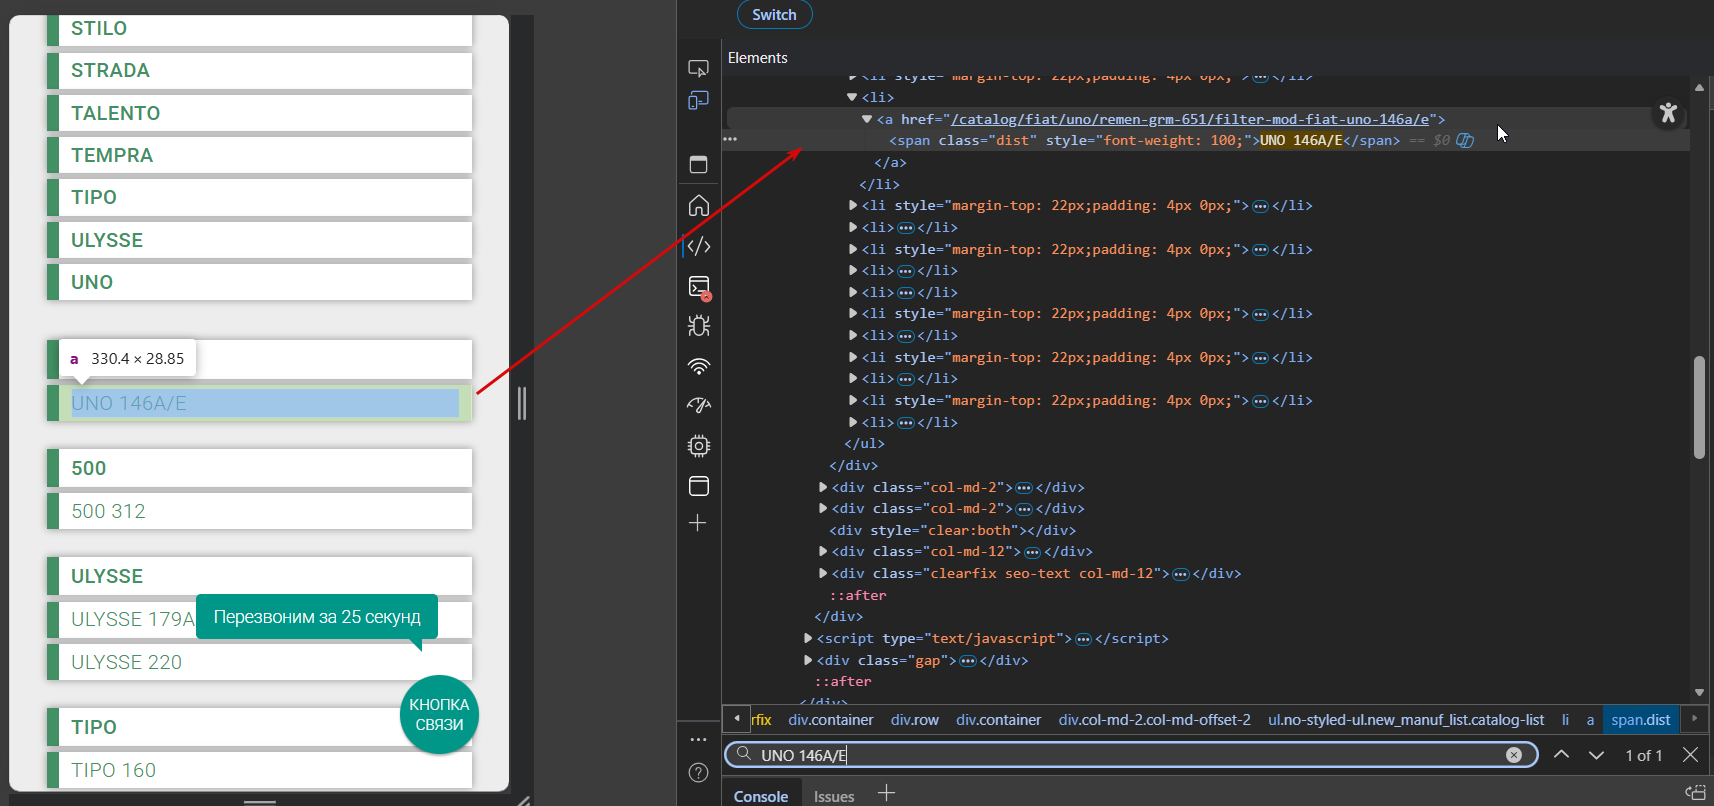Image resolution: width=1714 pixels, height=806 pixels.
Task: Activate the inspect element picker icon
Action: [x=698, y=68]
